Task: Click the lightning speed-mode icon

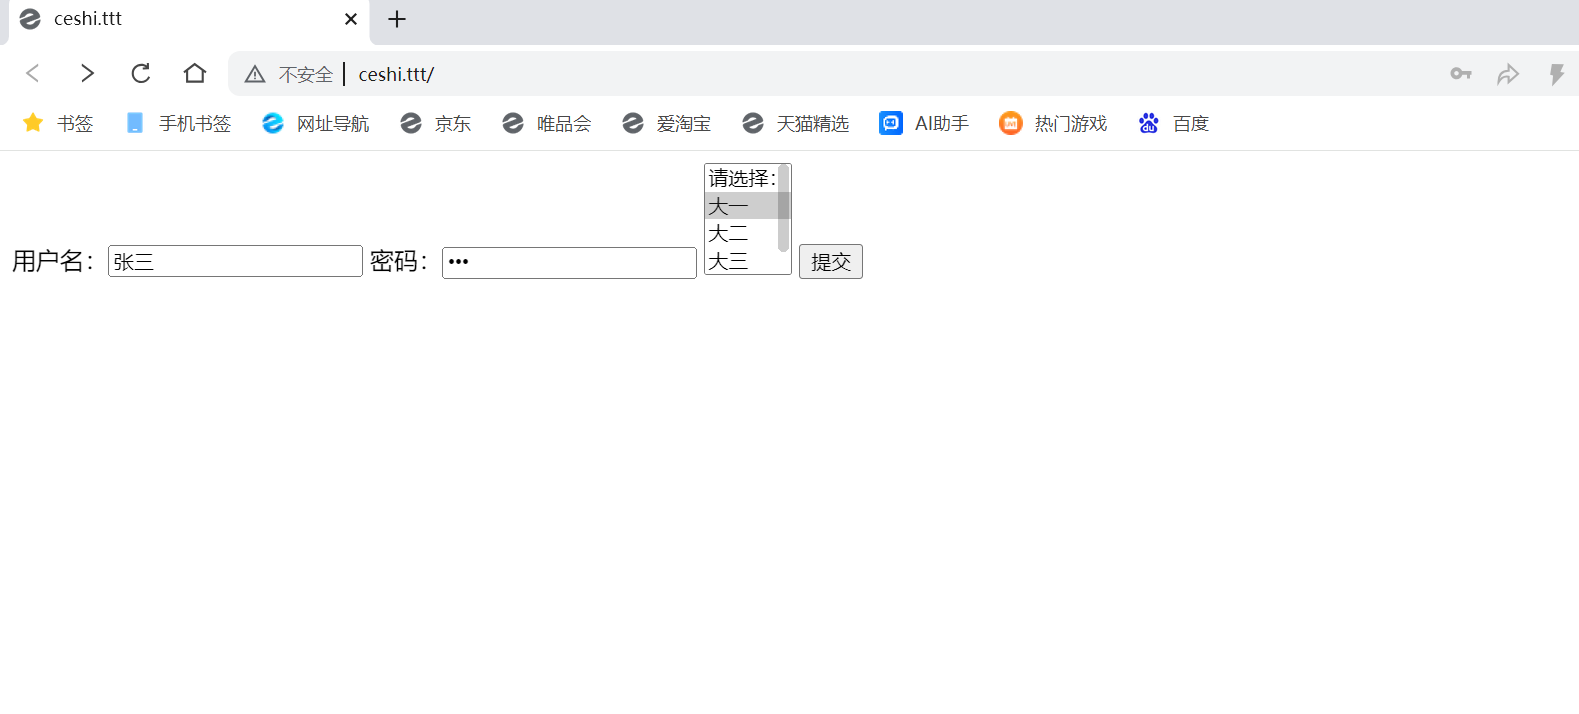Action: click(1557, 74)
